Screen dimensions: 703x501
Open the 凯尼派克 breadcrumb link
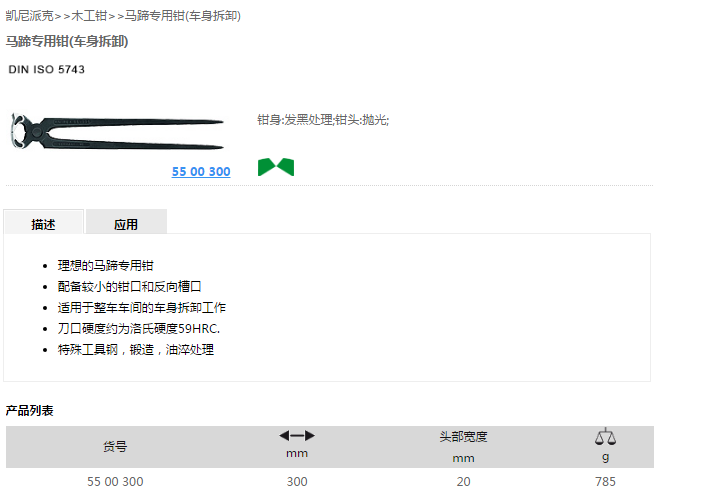point(30,16)
